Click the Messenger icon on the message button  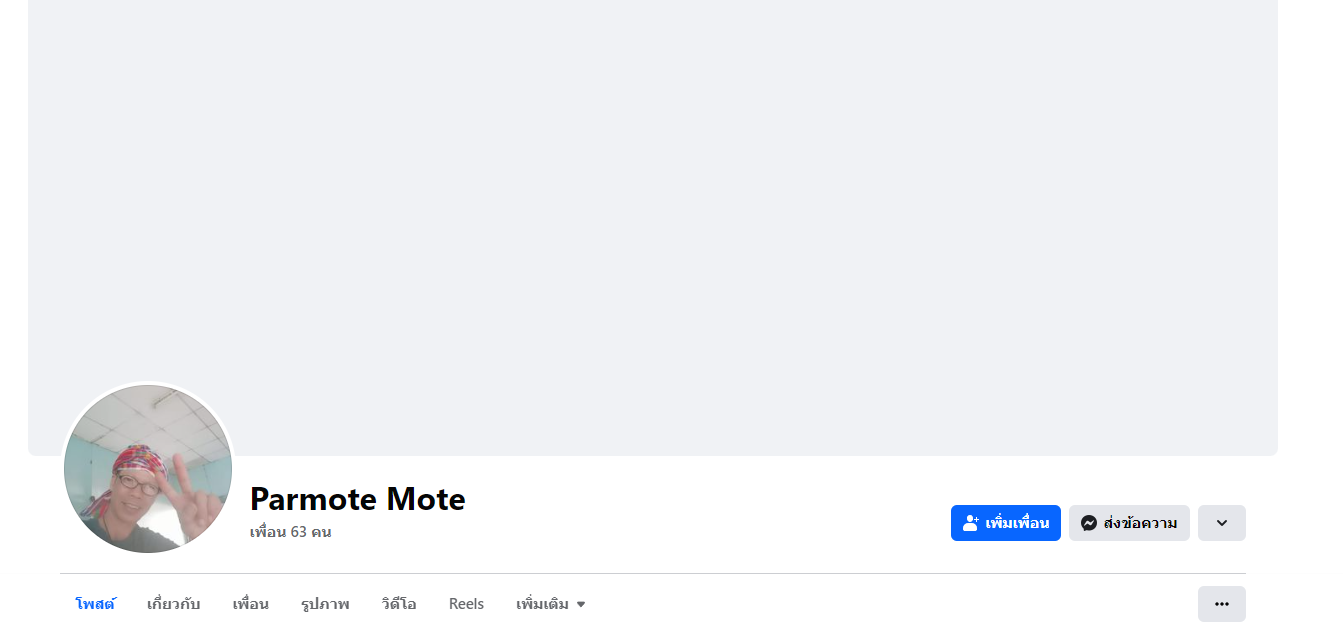pyautogui.click(x=1089, y=523)
